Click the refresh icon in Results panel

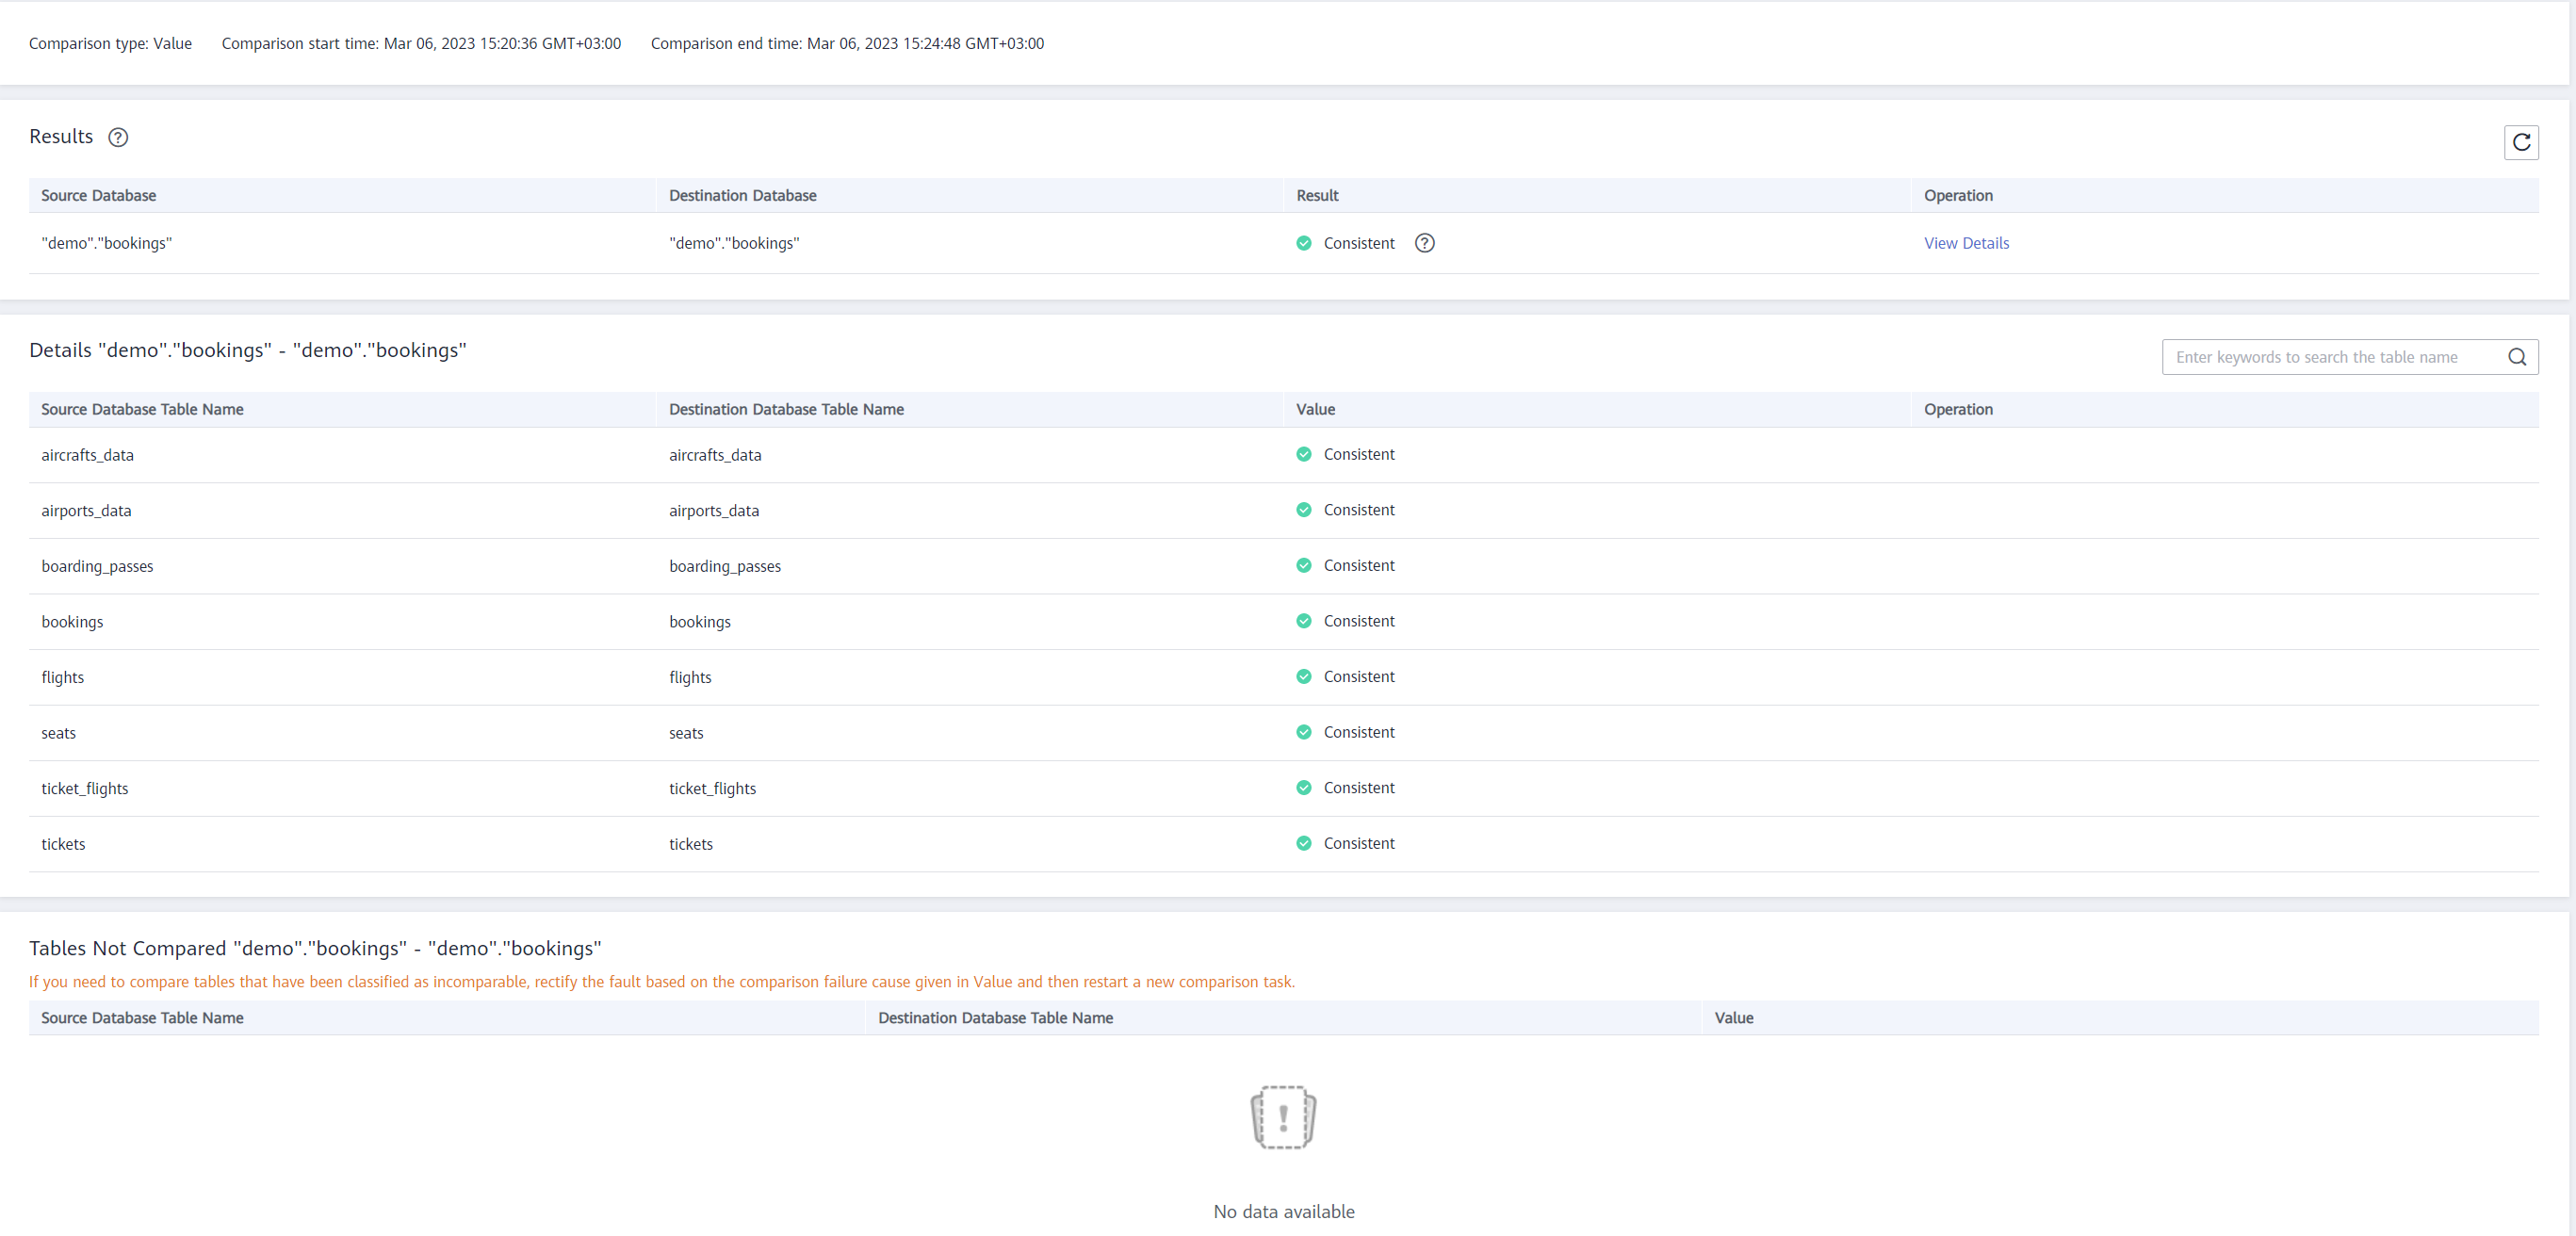(x=2520, y=142)
